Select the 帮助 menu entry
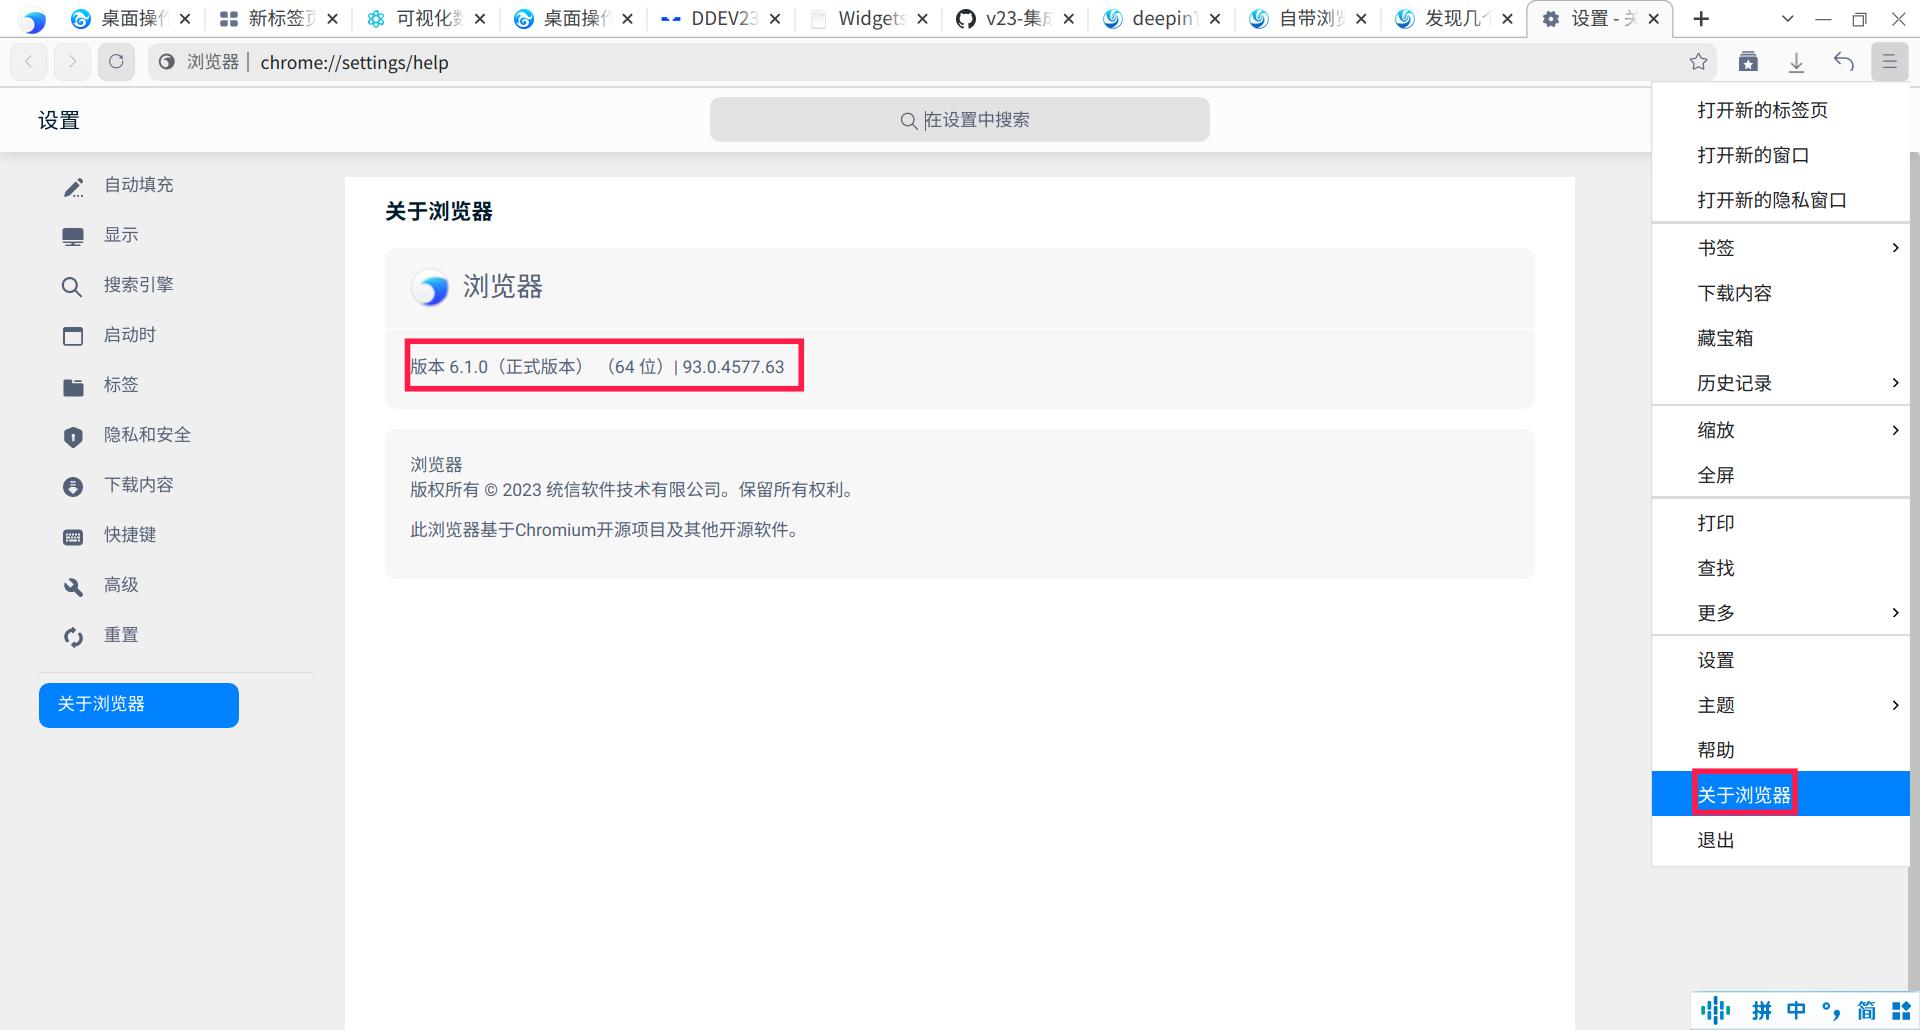The image size is (1920, 1030). click(x=1716, y=749)
